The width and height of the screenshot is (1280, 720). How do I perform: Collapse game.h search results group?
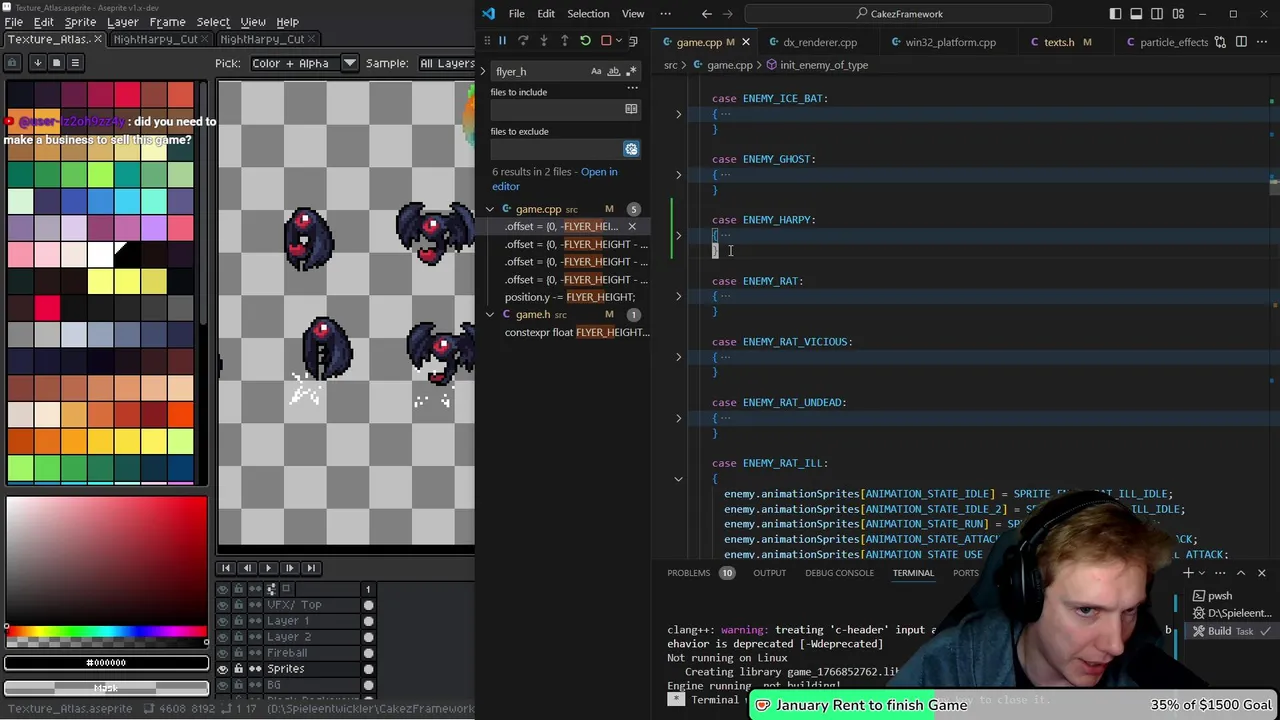pos(490,314)
